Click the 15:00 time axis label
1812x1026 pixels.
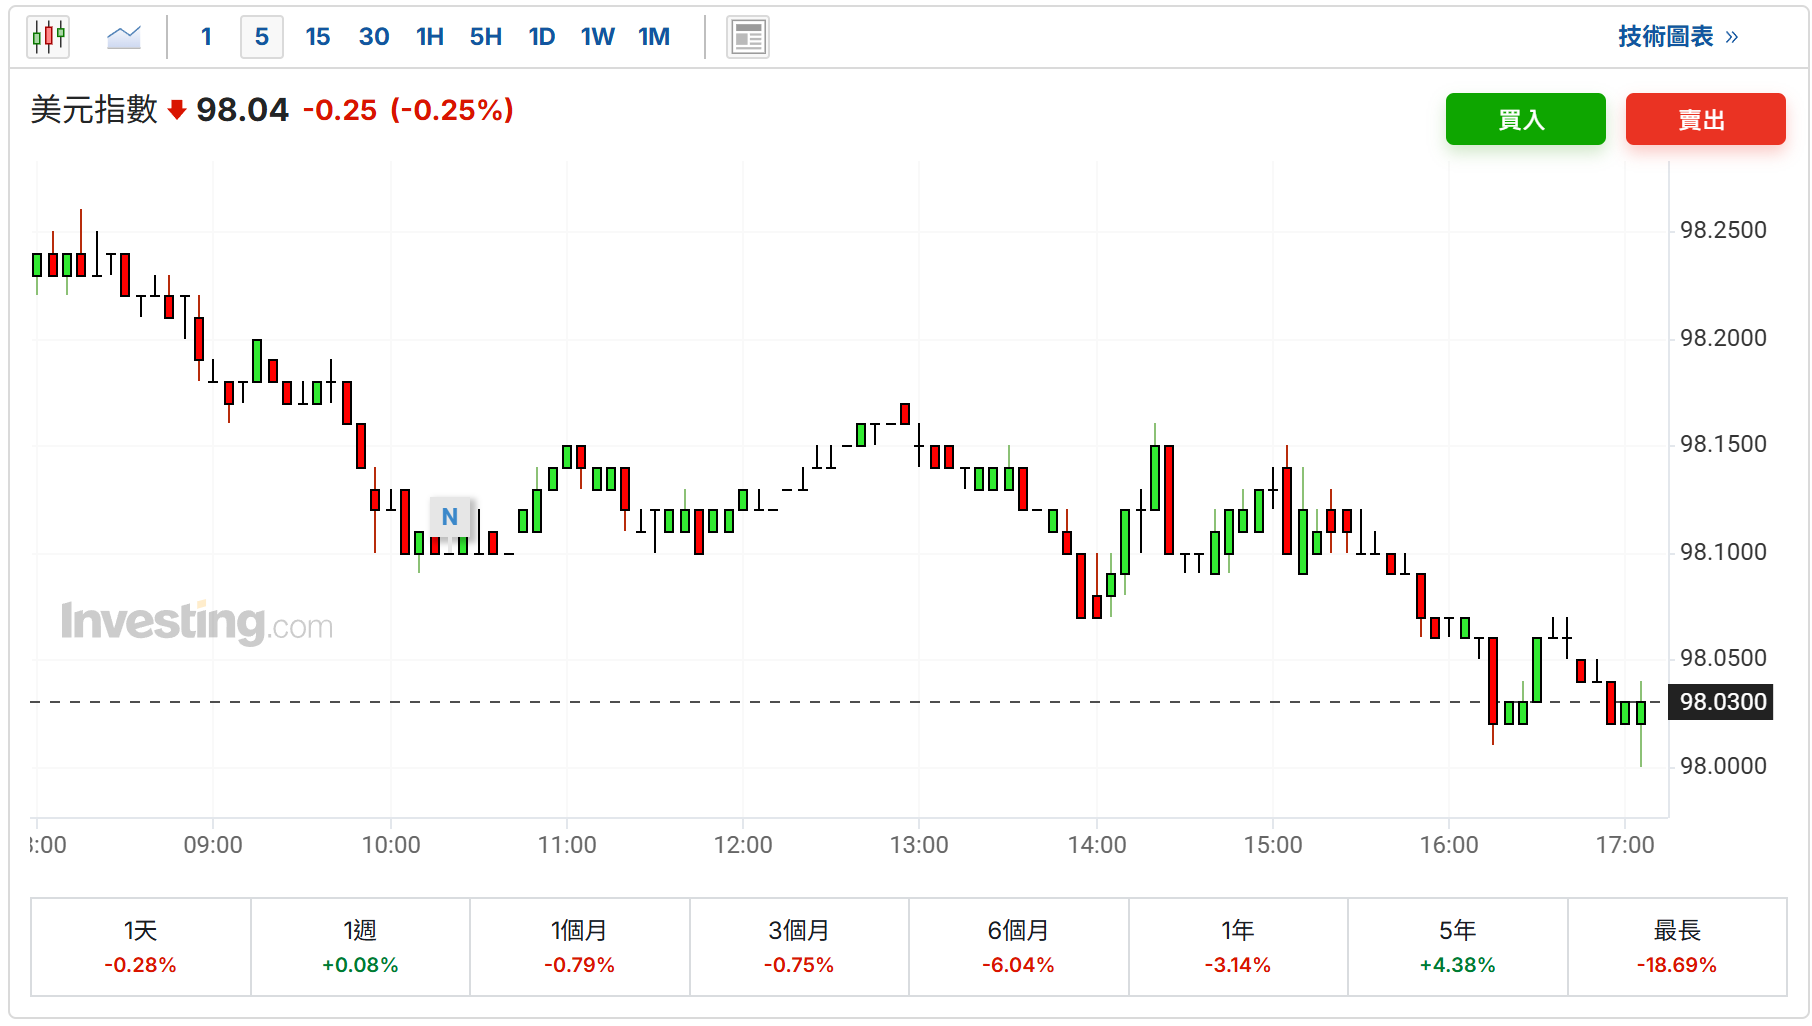[x=1273, y=845]
